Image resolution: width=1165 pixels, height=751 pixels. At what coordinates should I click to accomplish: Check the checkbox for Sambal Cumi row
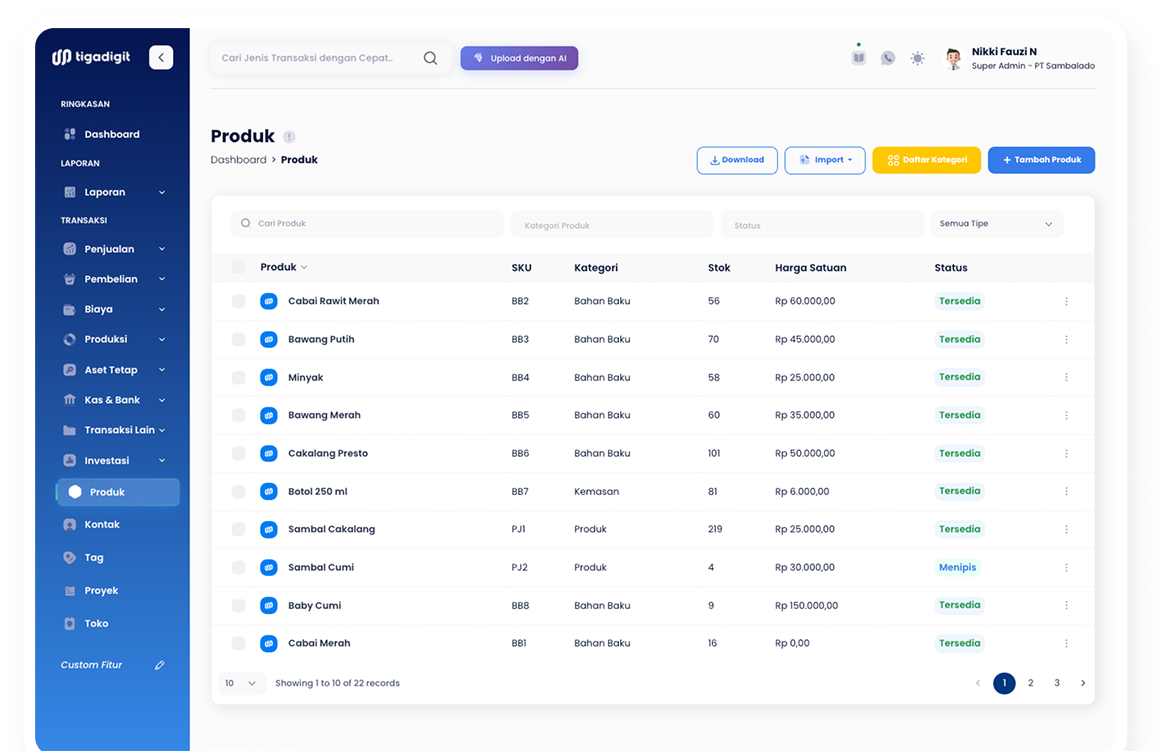pyautogui.click(x=238, y=567)
